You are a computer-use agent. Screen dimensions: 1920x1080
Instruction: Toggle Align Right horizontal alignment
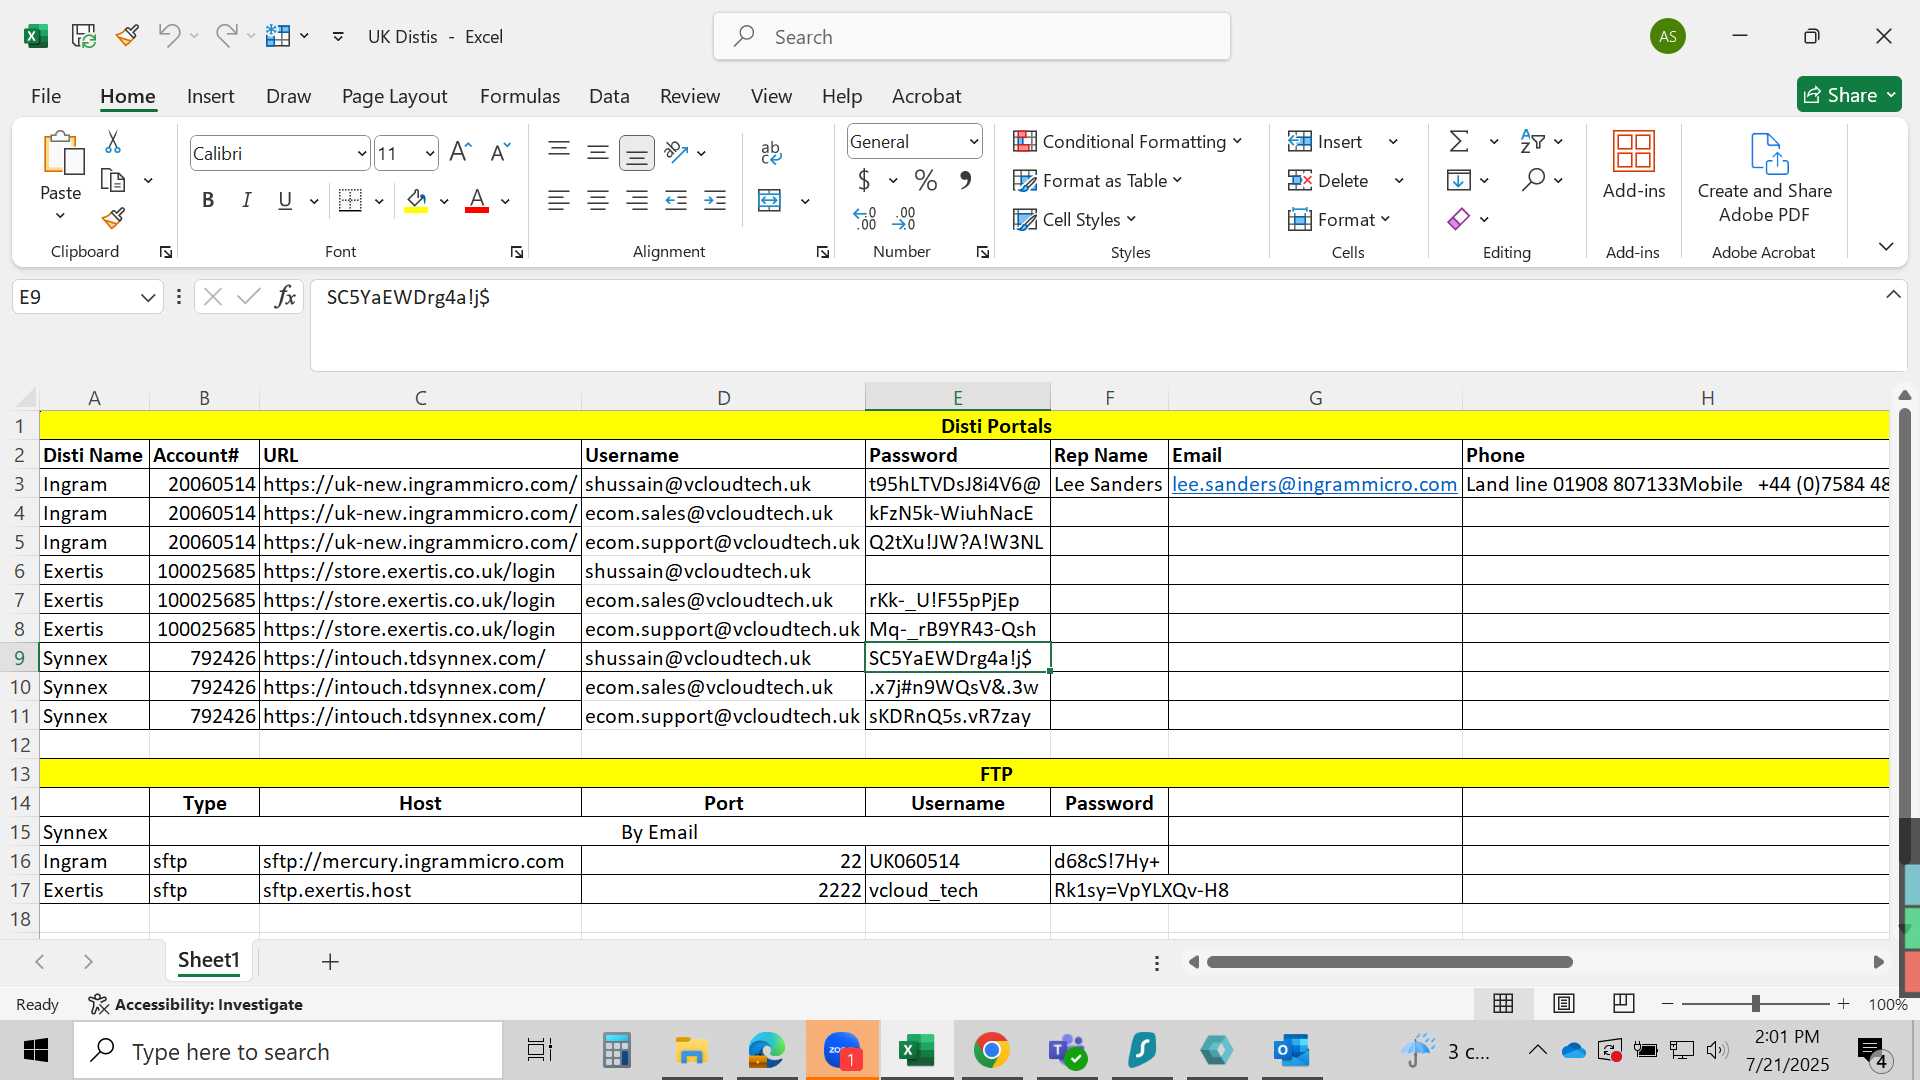[x=637, y=200]
